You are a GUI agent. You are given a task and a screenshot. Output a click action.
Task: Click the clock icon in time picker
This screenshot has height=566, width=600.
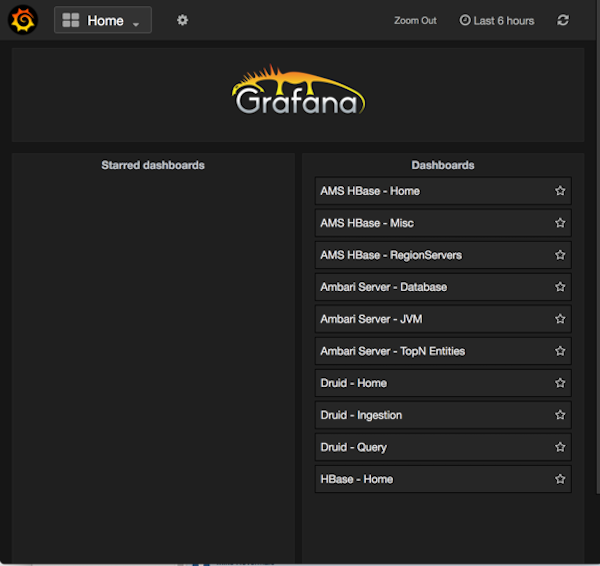click(465, 21)
